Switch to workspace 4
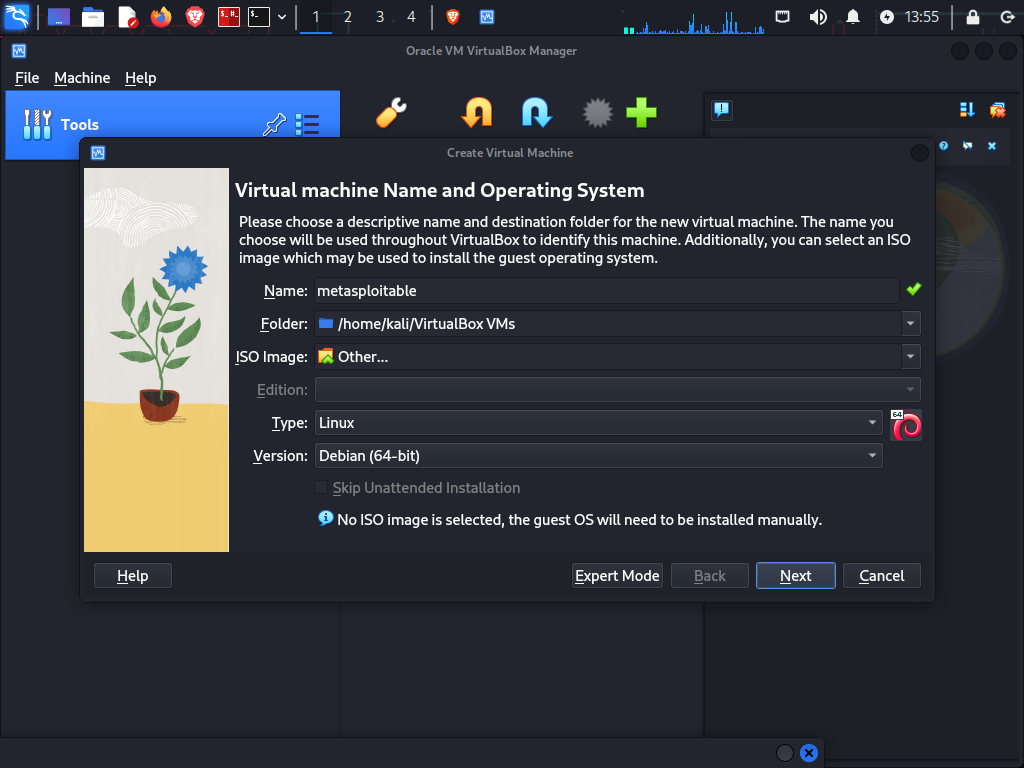 (x=411, y=17)
